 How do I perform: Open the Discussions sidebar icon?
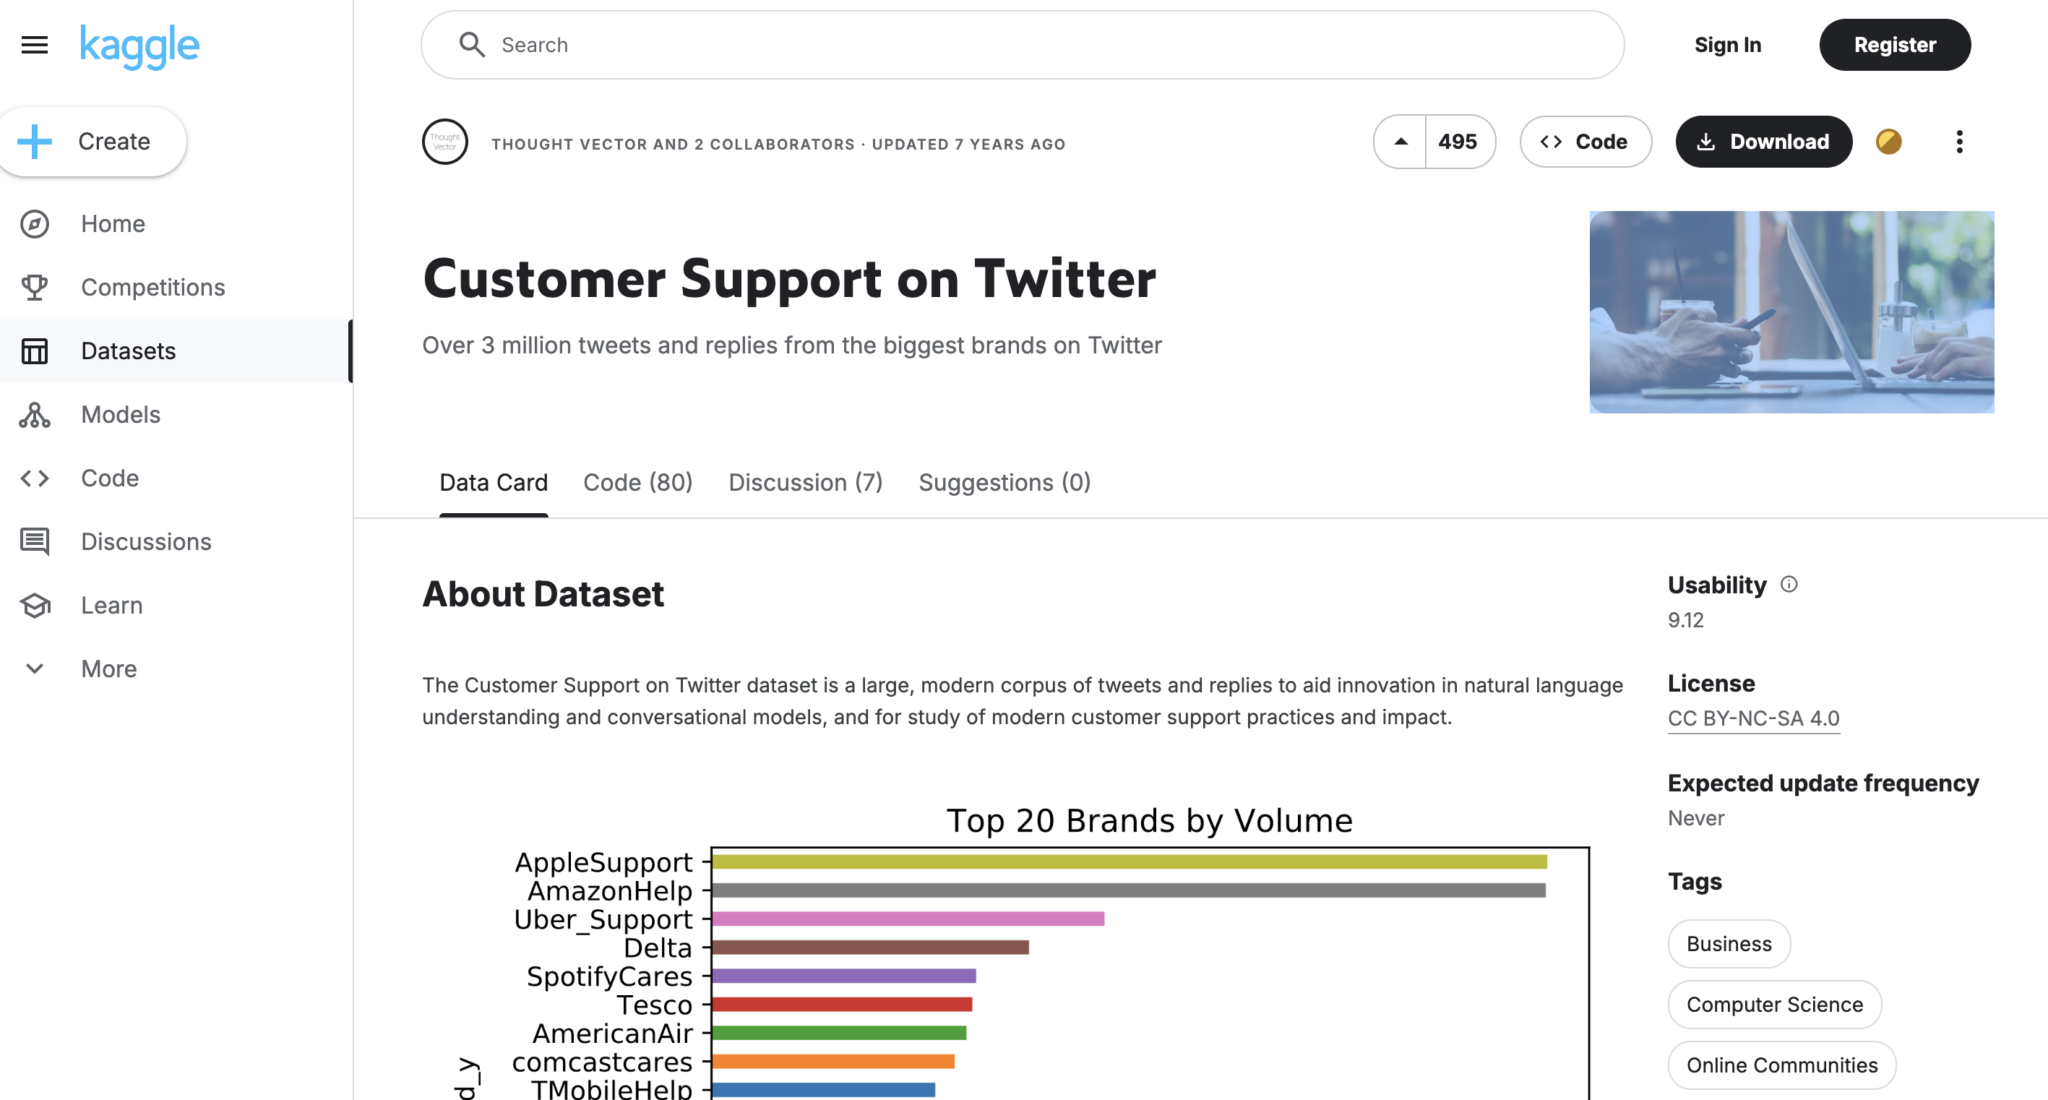[35, 542]
